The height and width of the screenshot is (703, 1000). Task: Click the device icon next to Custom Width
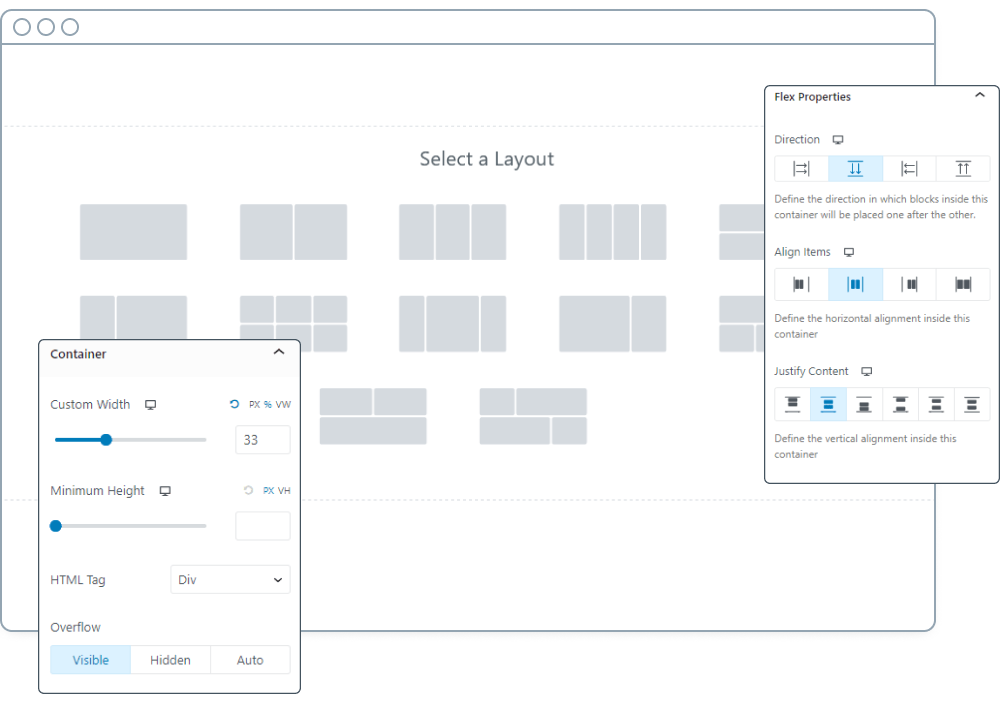pos(151,404)
